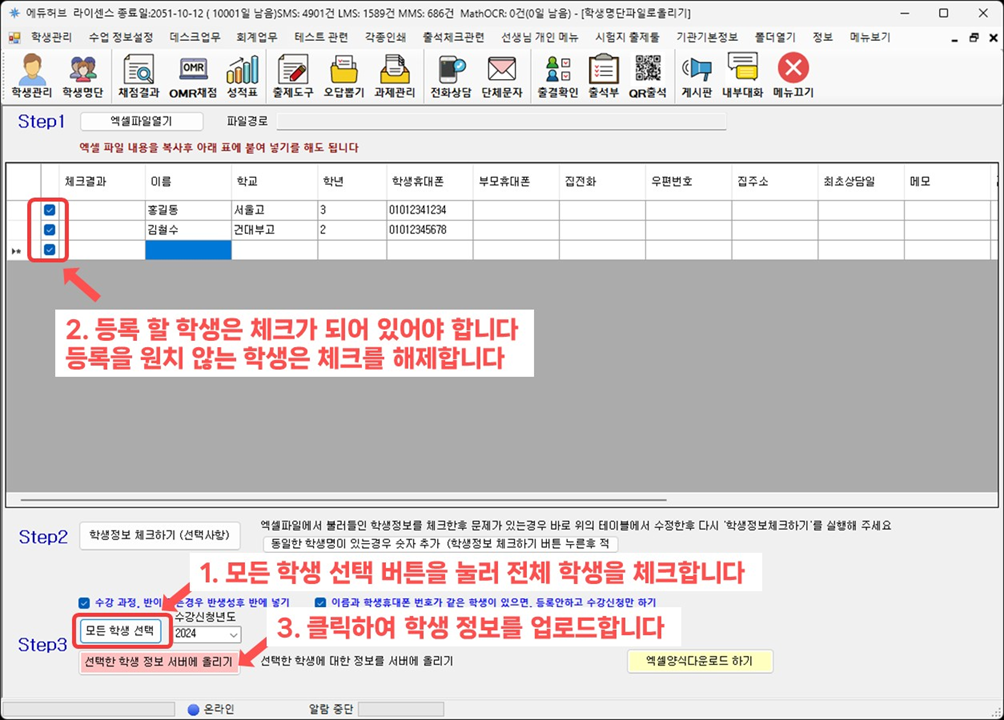The width and height of the screenshot is (1004, 720).
Task: Click the highlighted blue 이름 cell
Action: [x=188, y=250]
